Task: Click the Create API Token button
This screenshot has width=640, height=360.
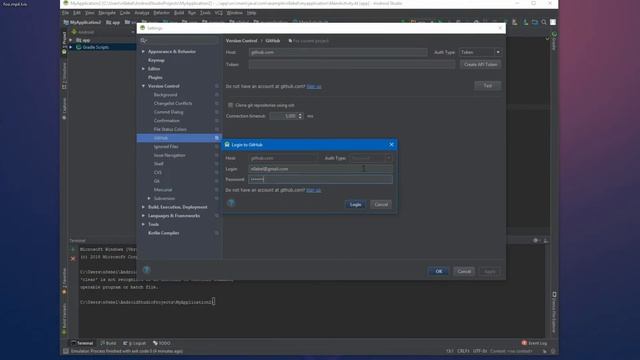Action: point(480,64)
